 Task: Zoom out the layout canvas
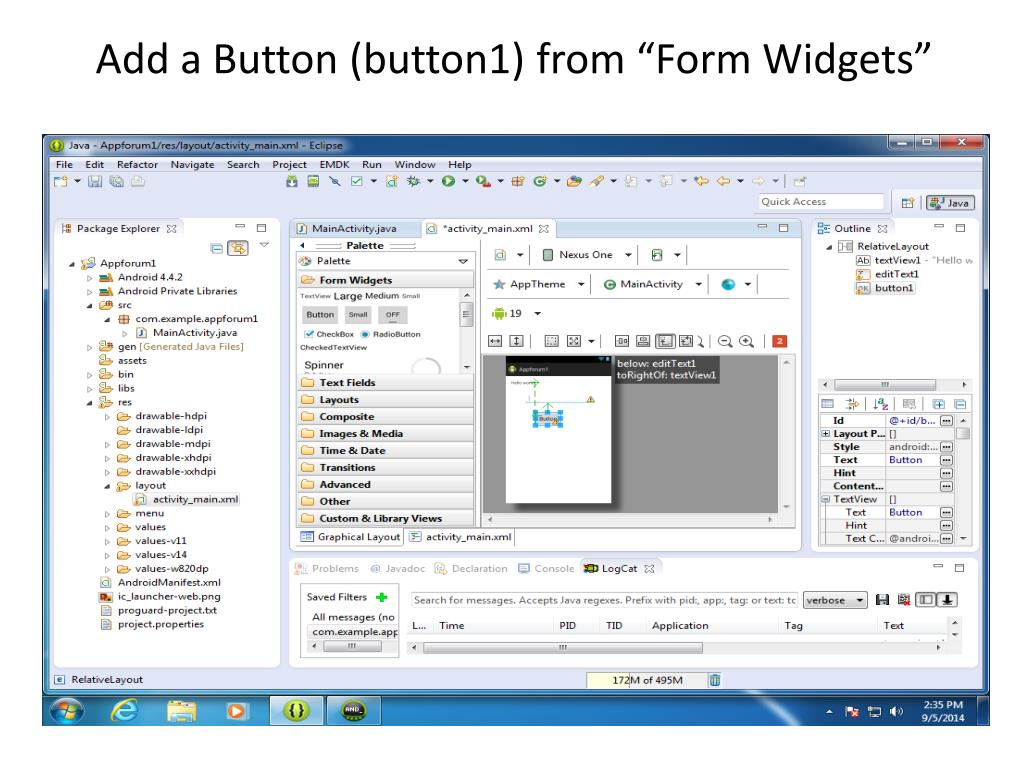(x=725, y=341)
